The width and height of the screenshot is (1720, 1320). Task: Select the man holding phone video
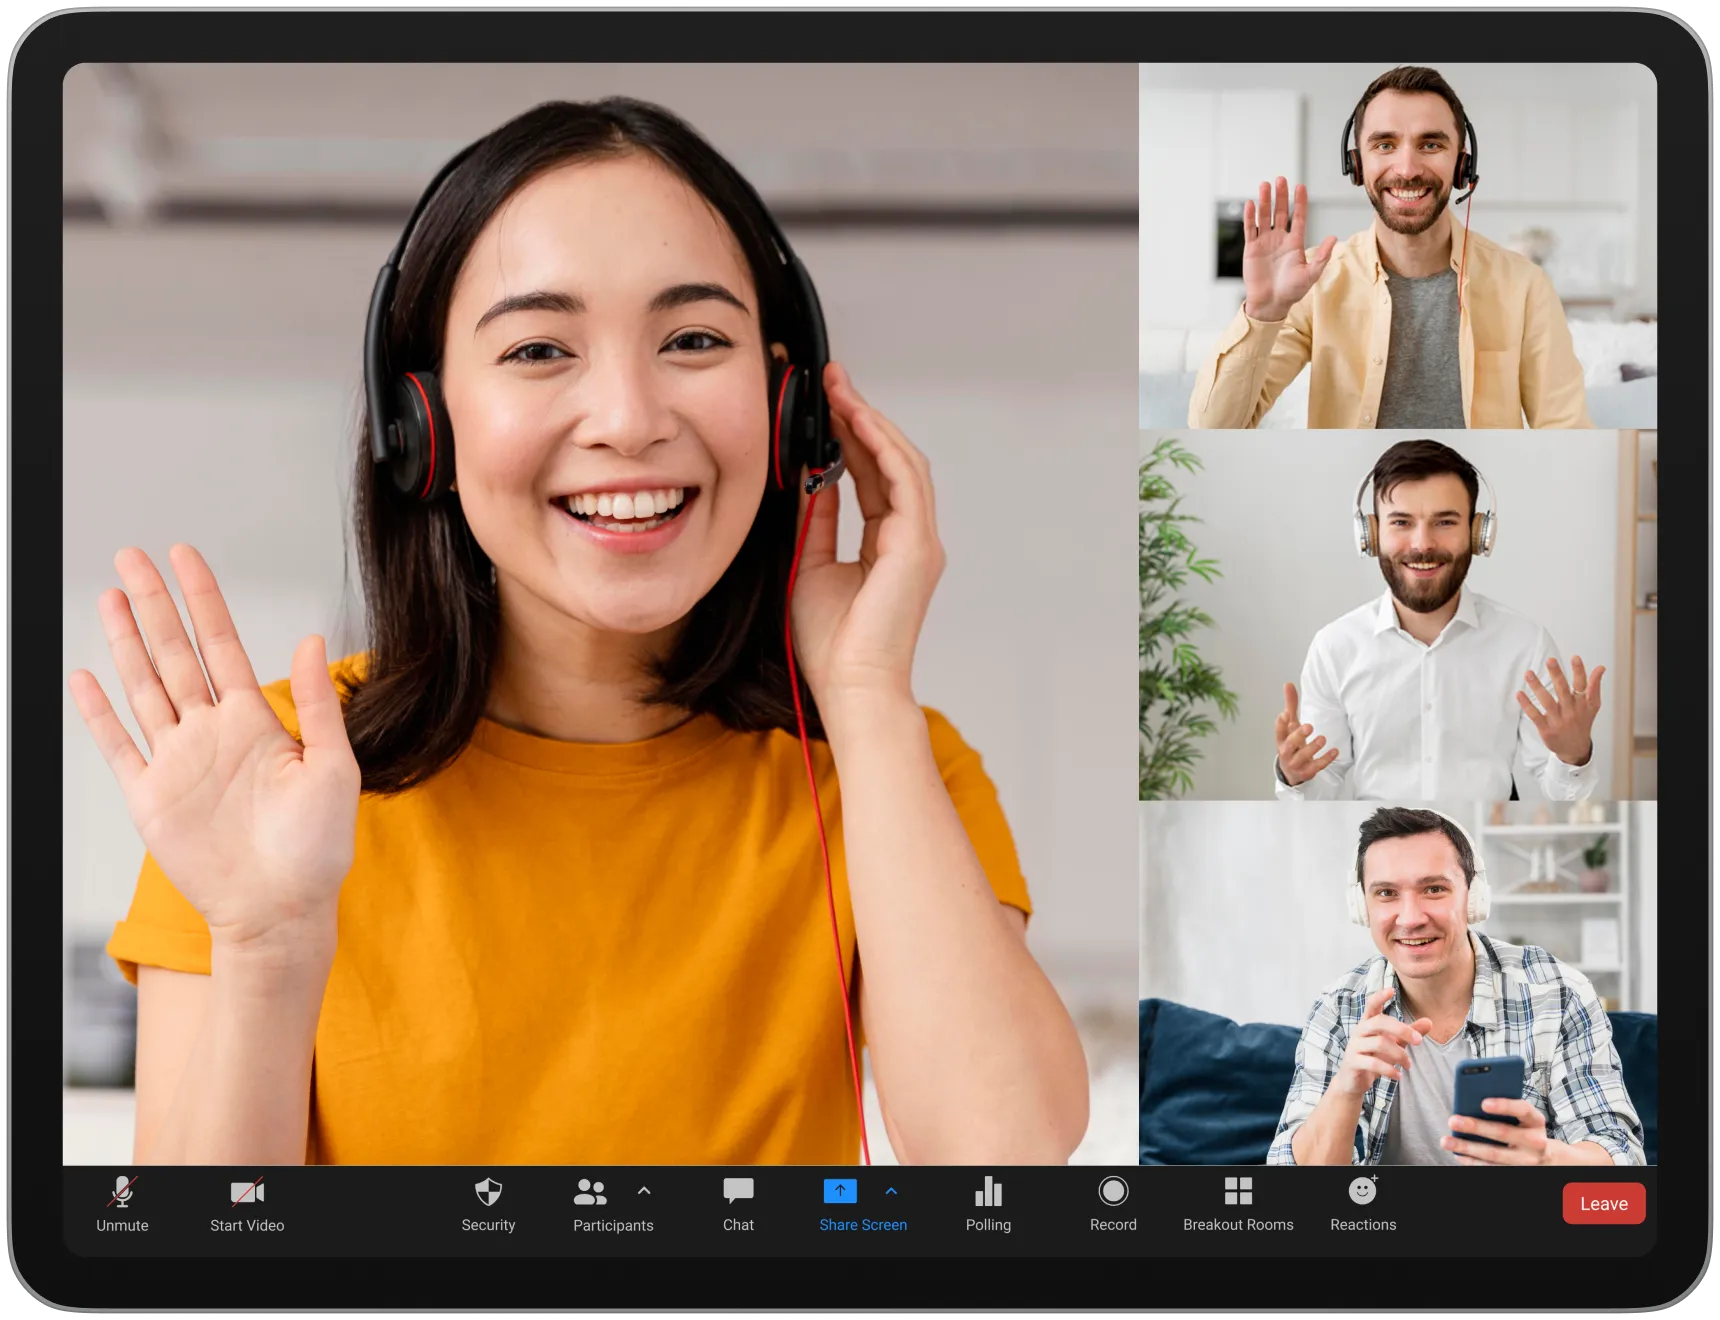tap(1398, 983)
